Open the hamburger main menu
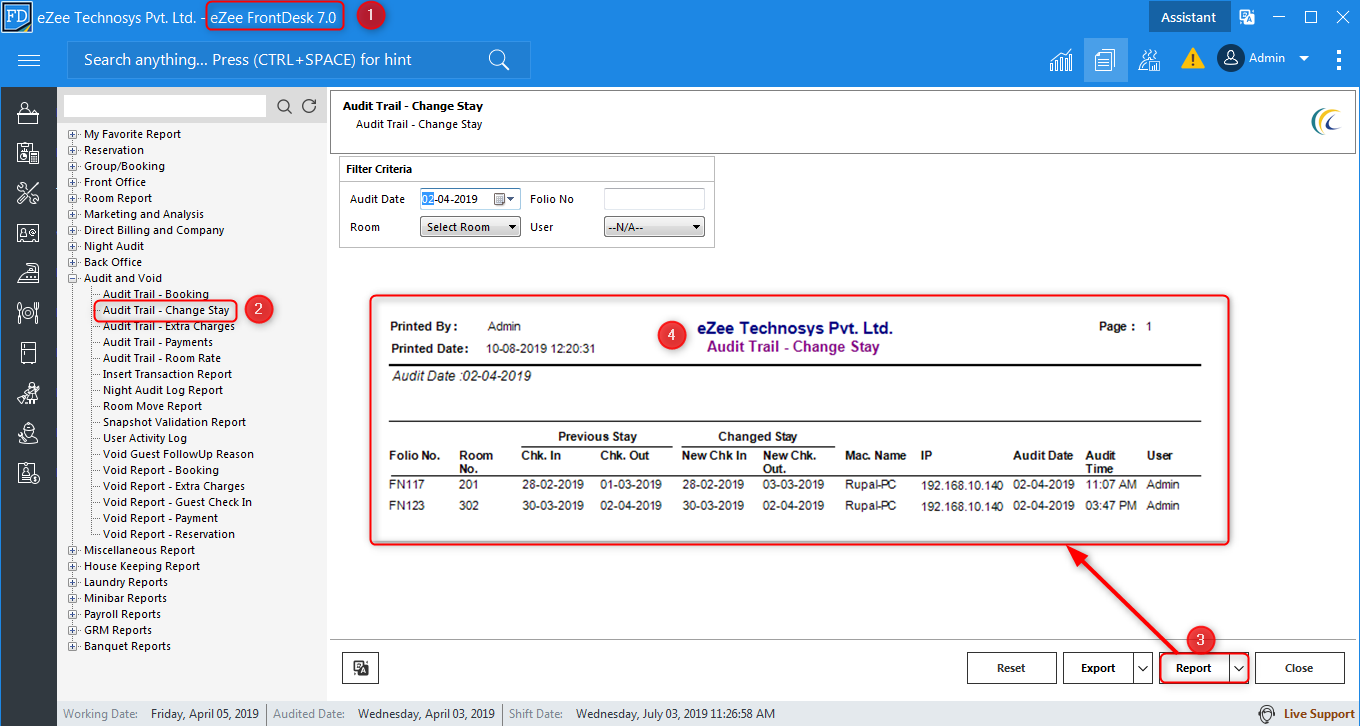 pos(29,60)
